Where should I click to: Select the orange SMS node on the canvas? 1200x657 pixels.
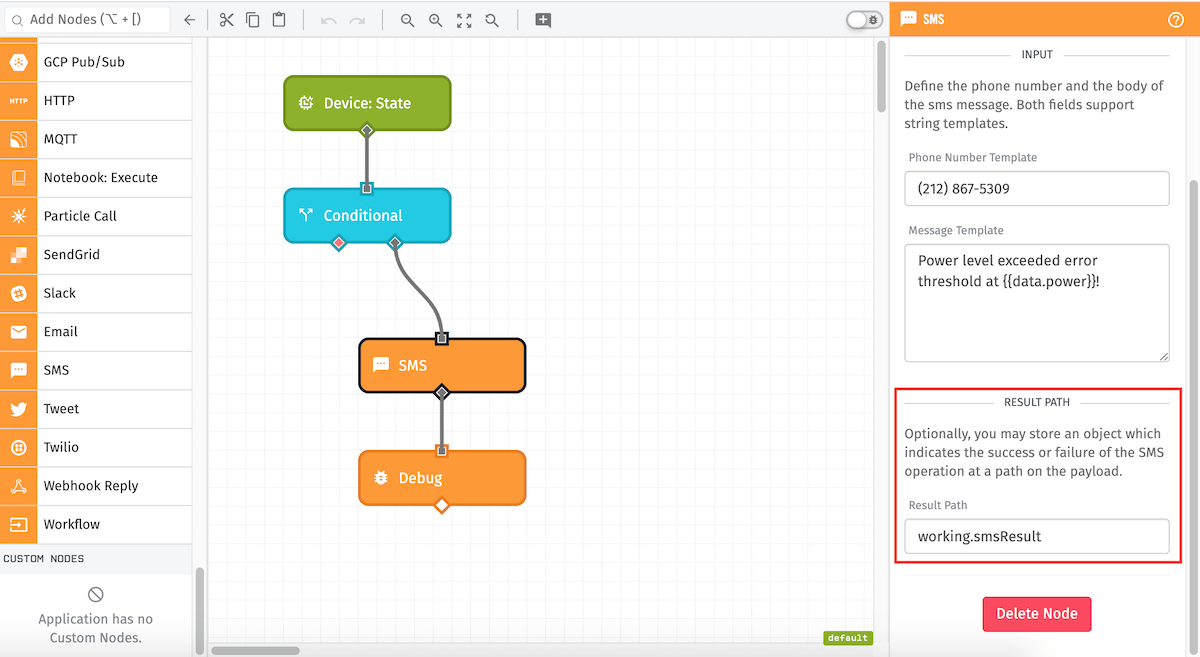tap(442, 365)
